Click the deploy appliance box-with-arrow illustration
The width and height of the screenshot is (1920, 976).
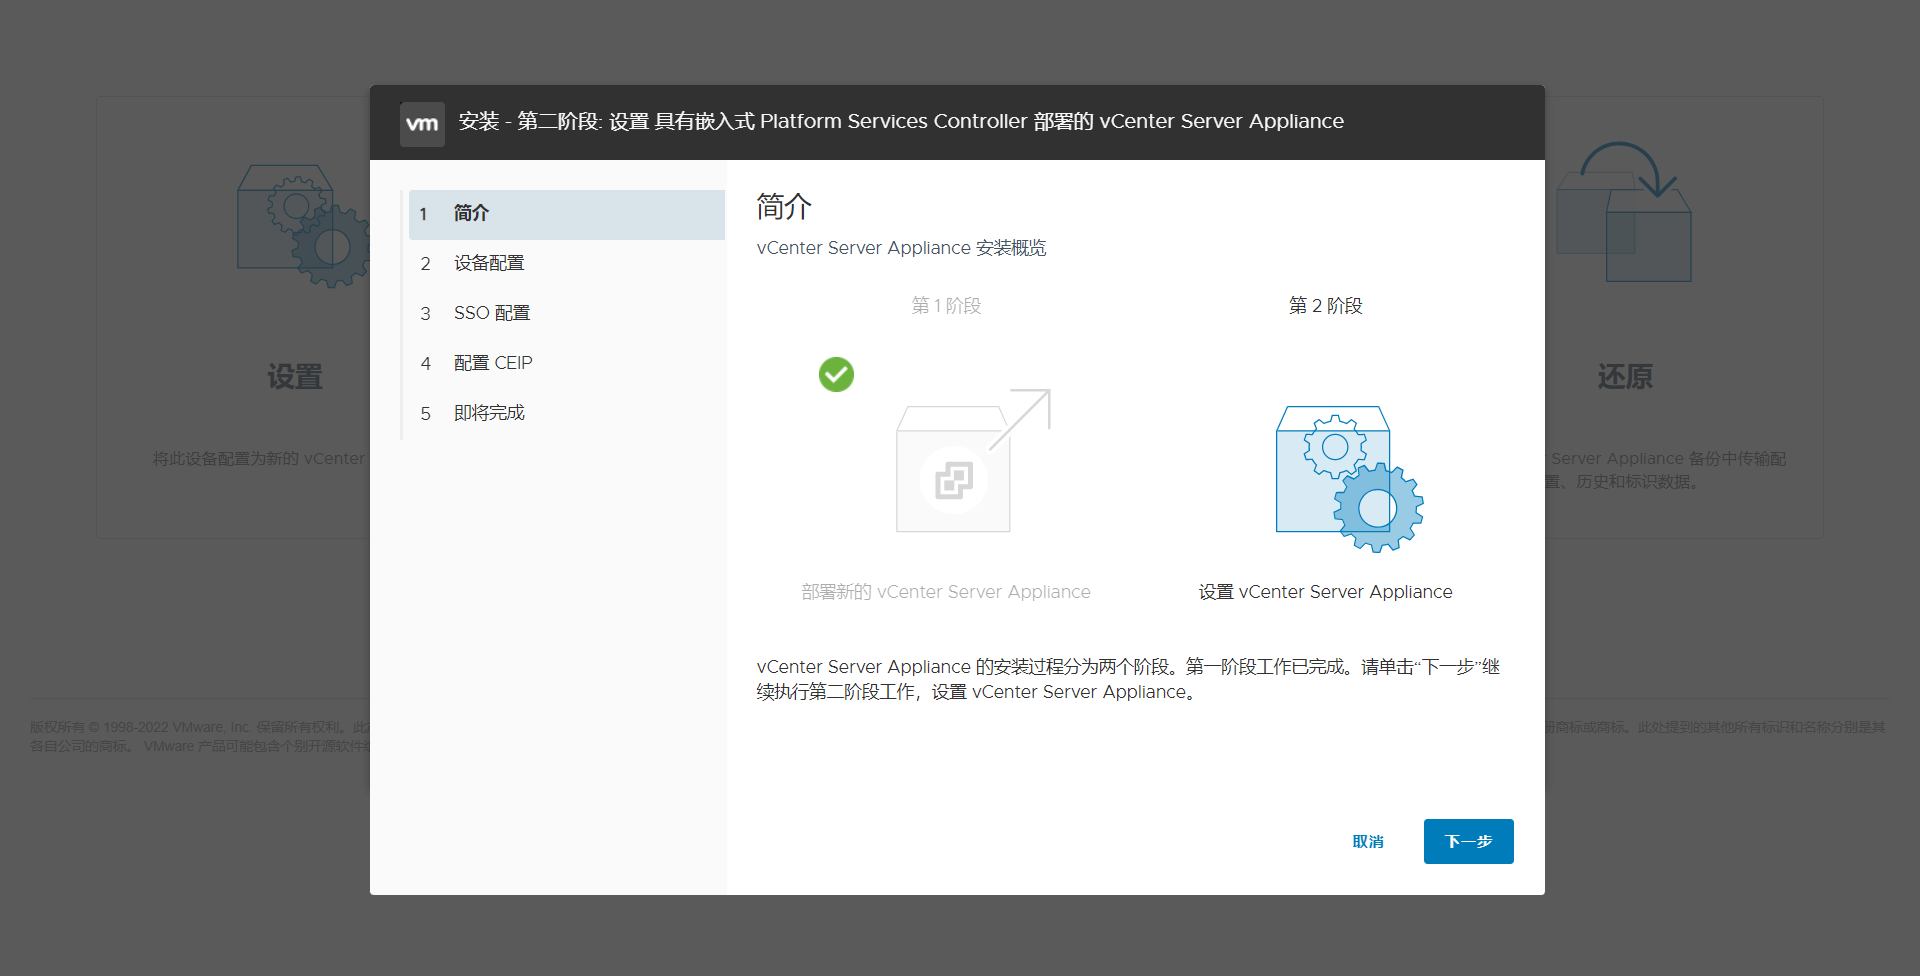click(x=973, y=460)
